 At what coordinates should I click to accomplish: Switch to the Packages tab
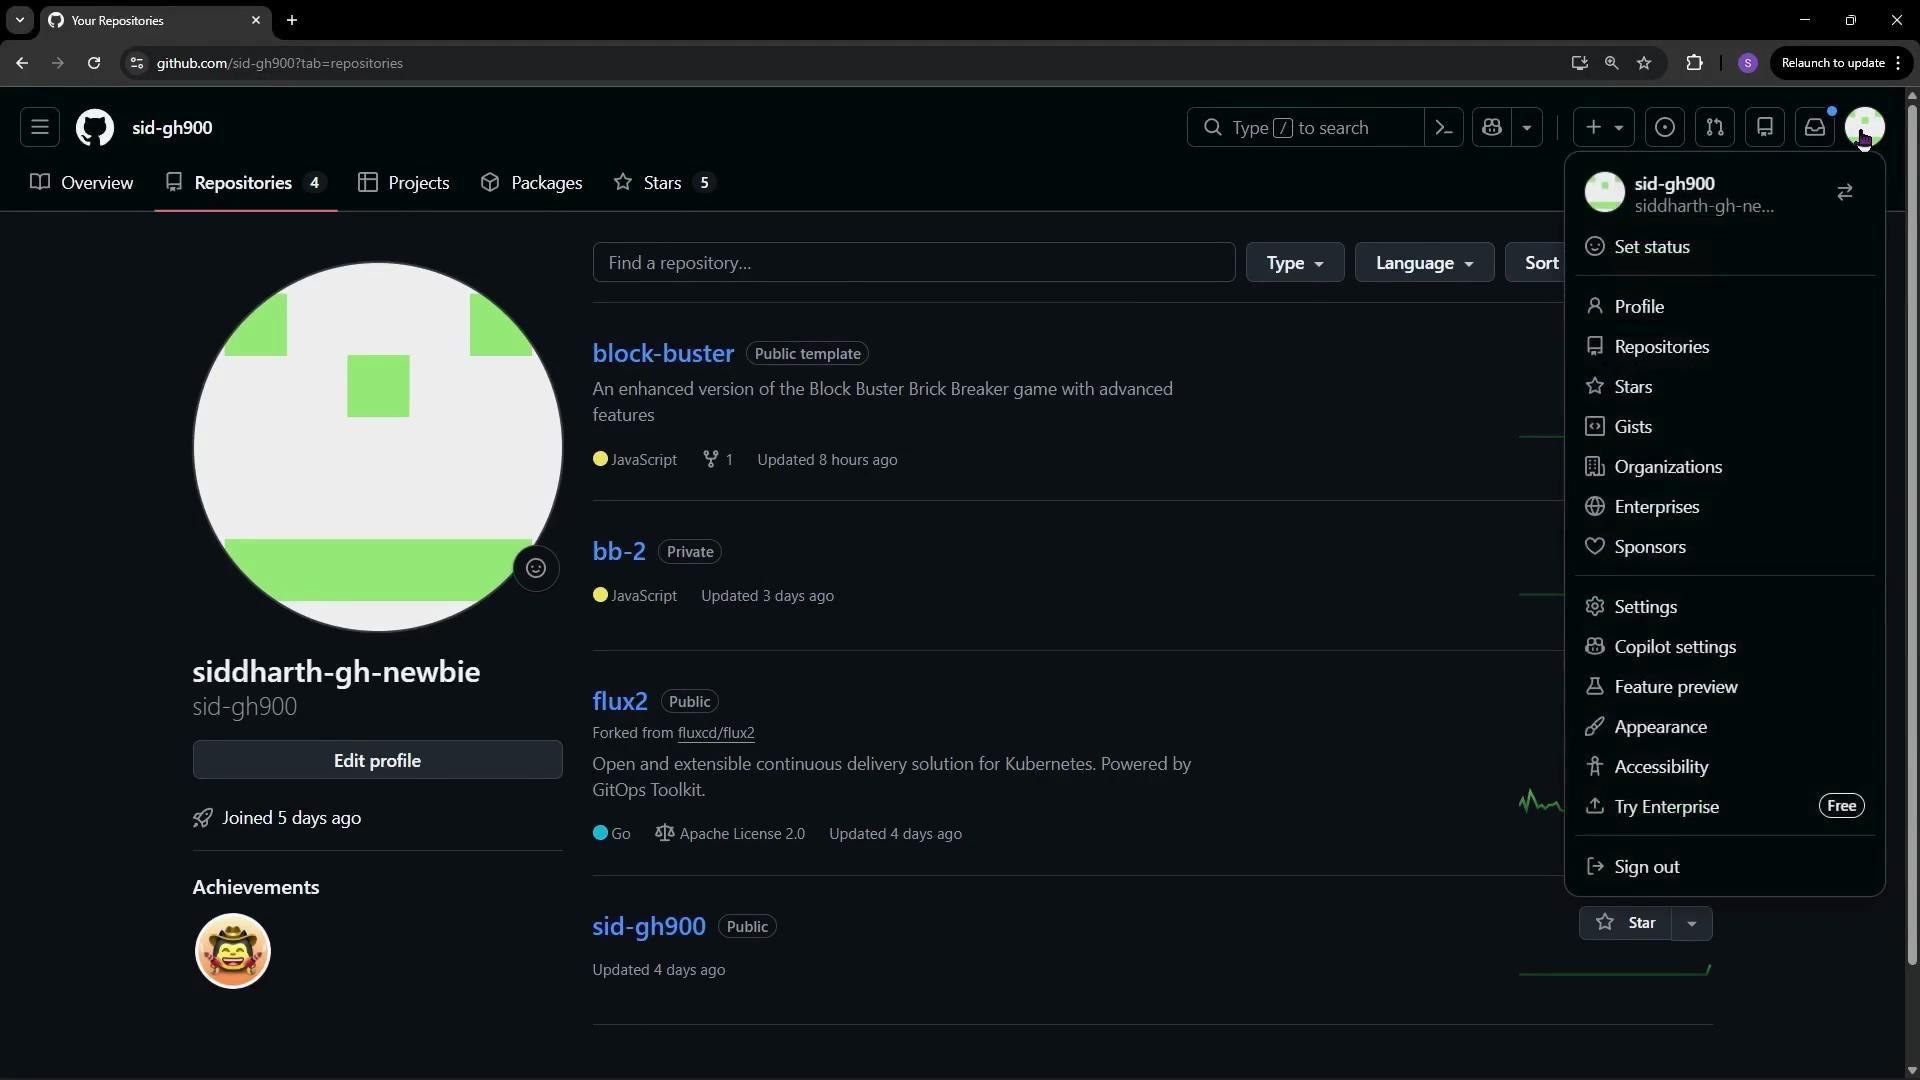[x=531, y=182]
